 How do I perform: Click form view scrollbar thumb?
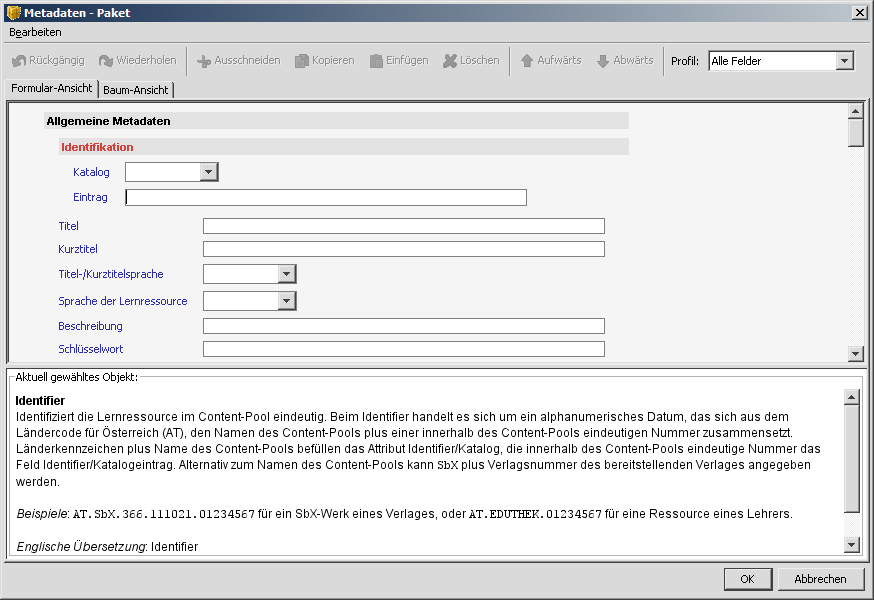pos(856,133)
